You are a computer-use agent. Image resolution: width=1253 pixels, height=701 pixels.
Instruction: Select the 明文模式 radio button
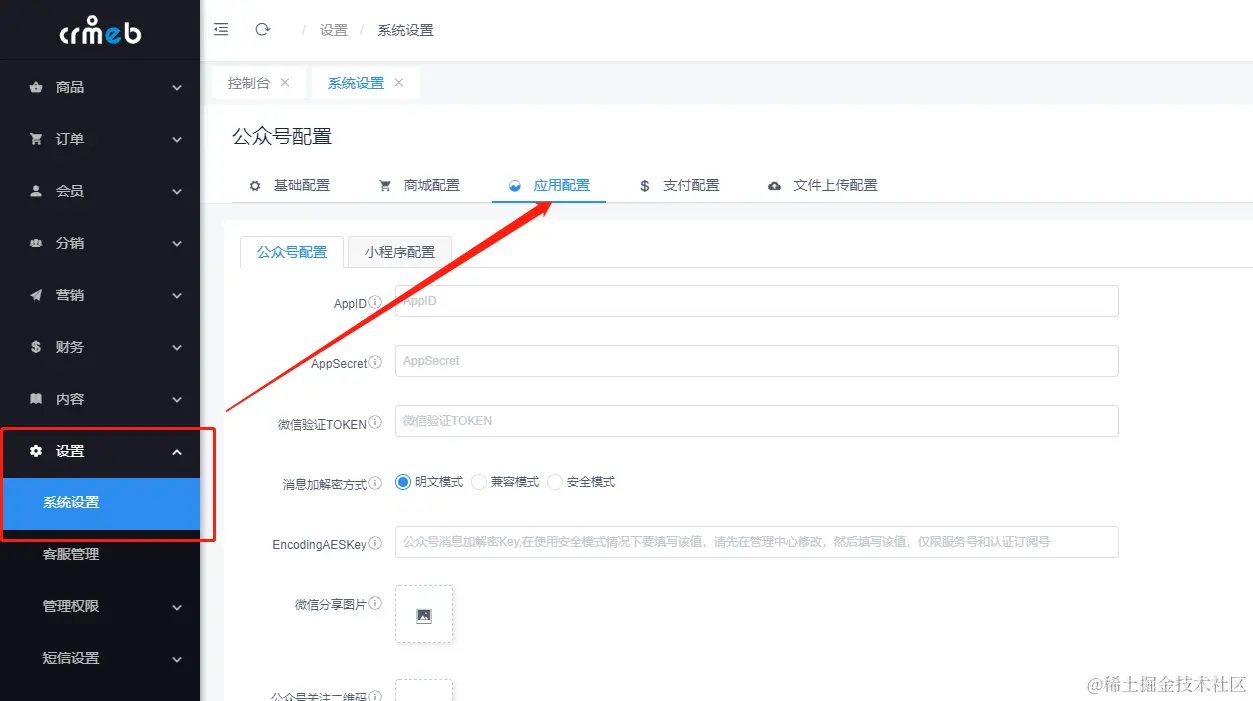403,482
